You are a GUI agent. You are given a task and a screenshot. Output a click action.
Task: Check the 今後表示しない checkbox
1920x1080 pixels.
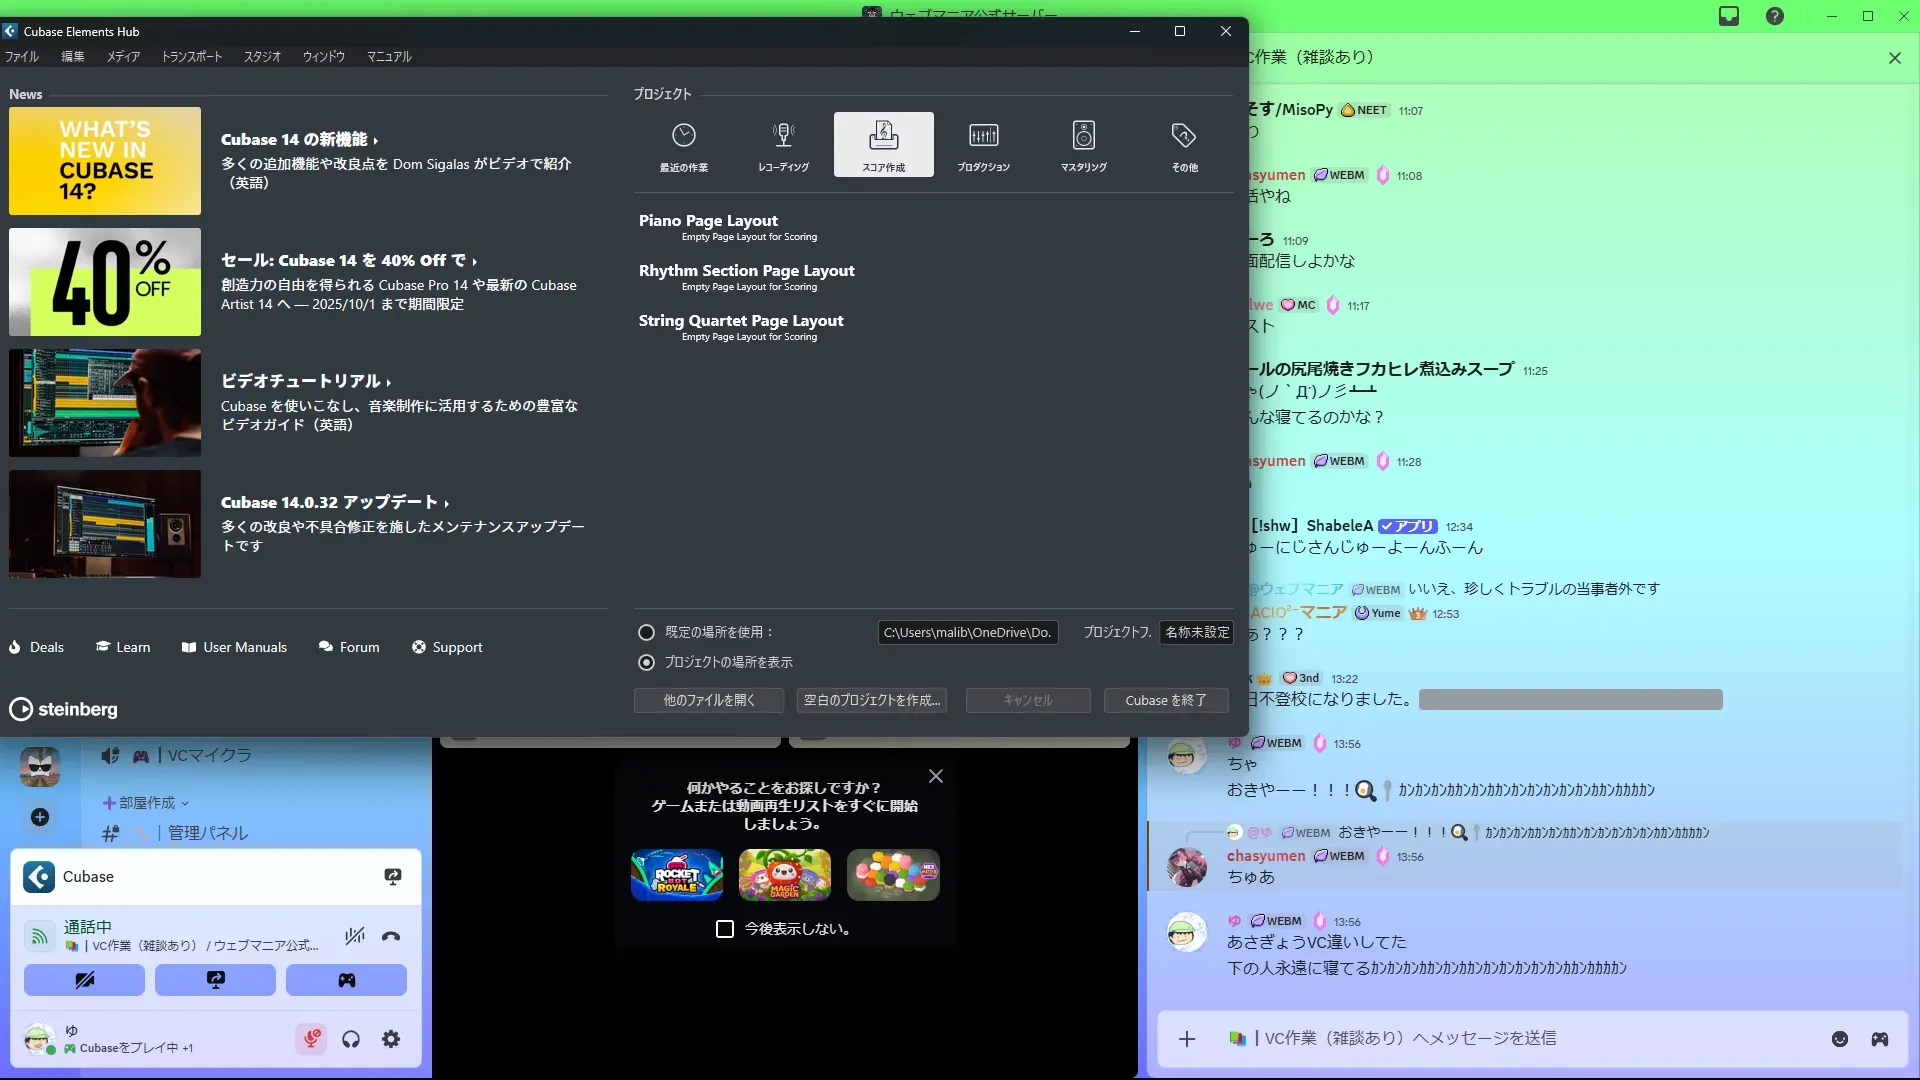(x=725, y=929)
